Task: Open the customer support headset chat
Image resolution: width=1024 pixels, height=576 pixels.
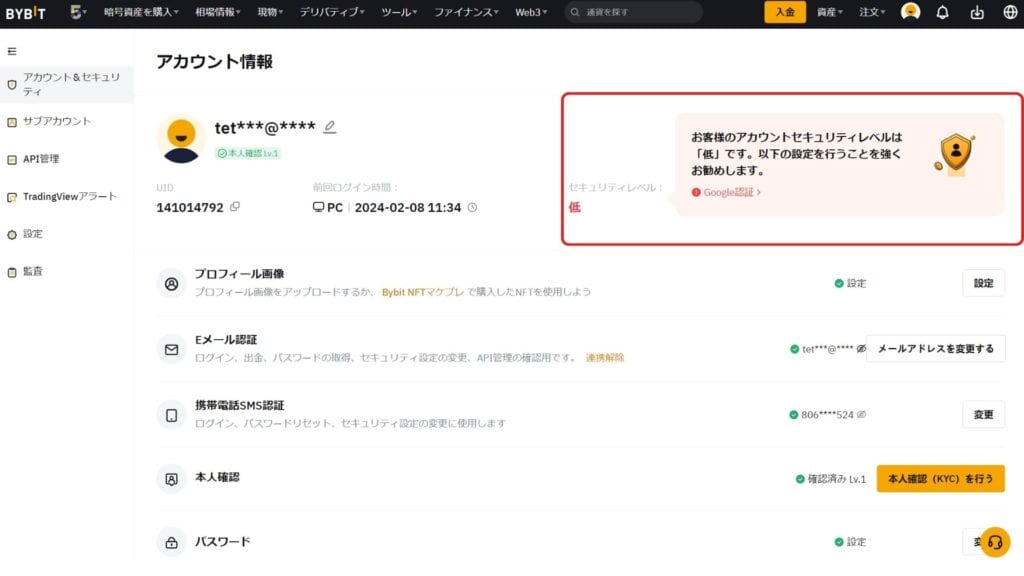Action: [995, 542]
